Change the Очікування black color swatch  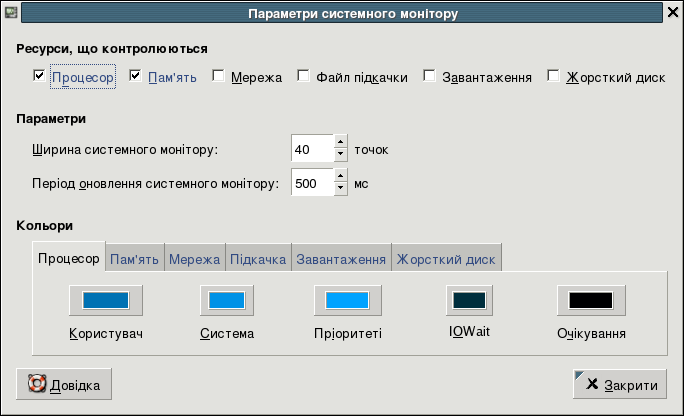pyautogui.click(x=590, y=300)
